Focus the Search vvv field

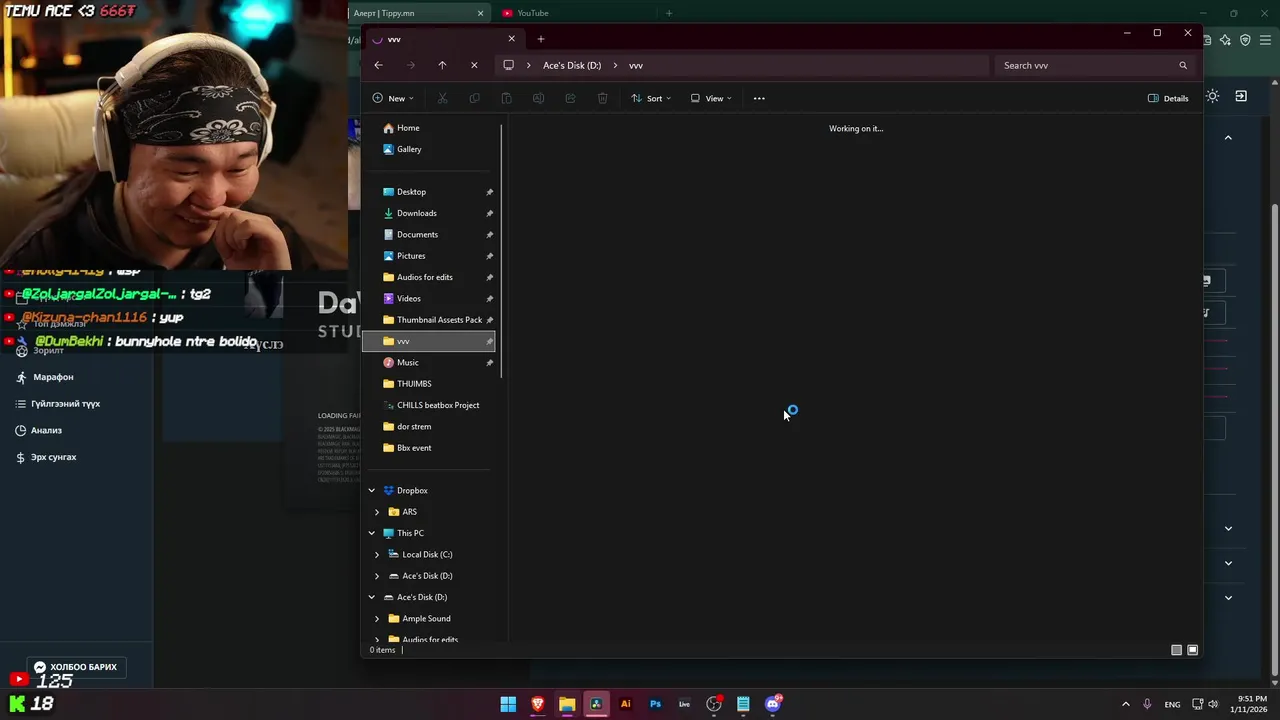pos(1095,65)
